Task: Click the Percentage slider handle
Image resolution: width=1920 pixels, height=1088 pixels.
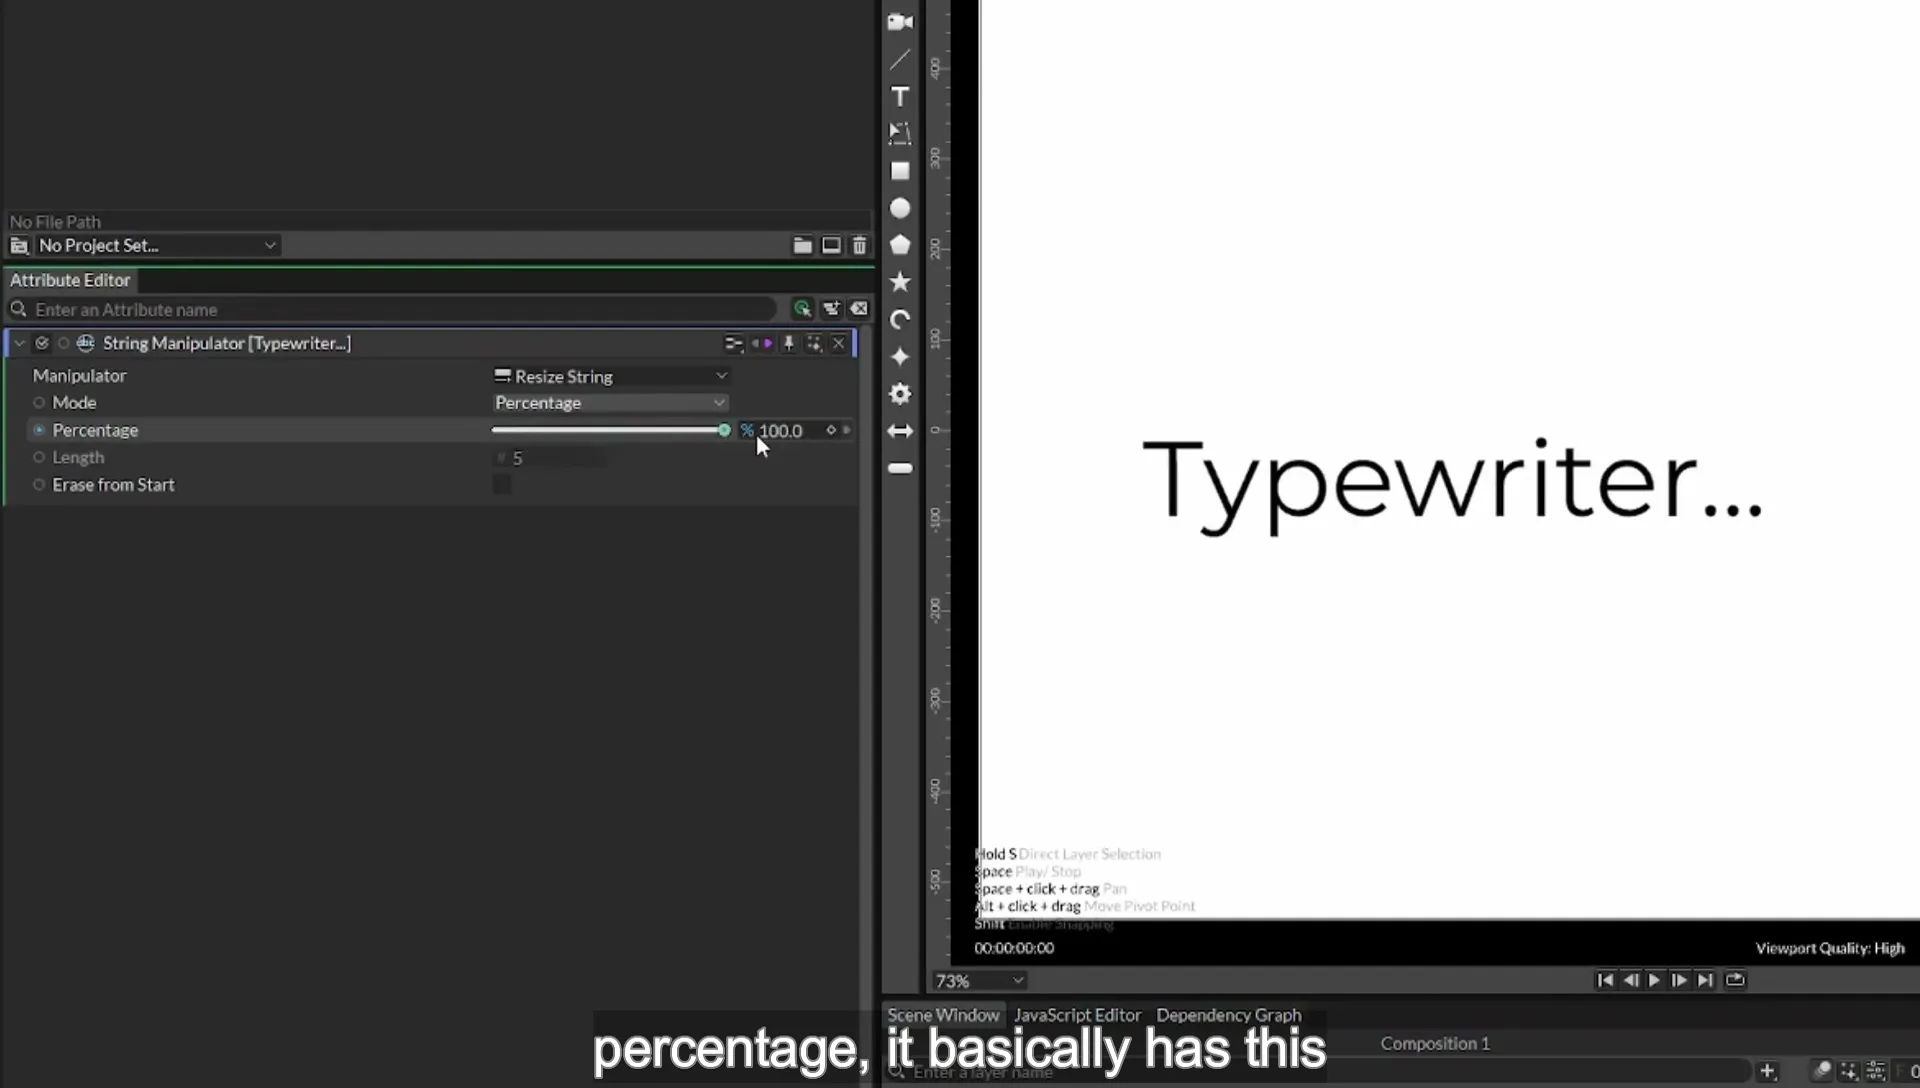Action: point(724,430)
